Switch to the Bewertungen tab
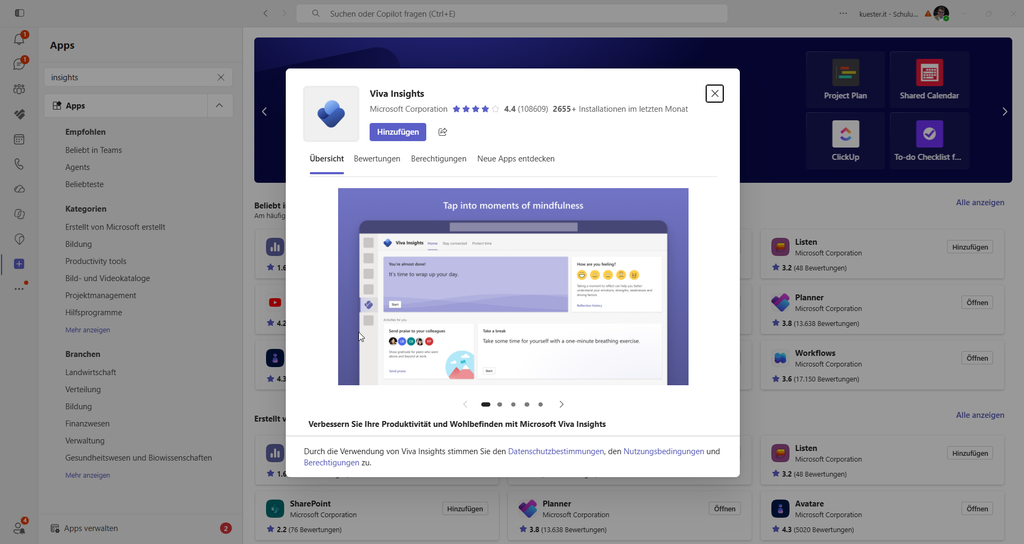The height and width of the screenshot is (544, 1024). click(377, 159)
